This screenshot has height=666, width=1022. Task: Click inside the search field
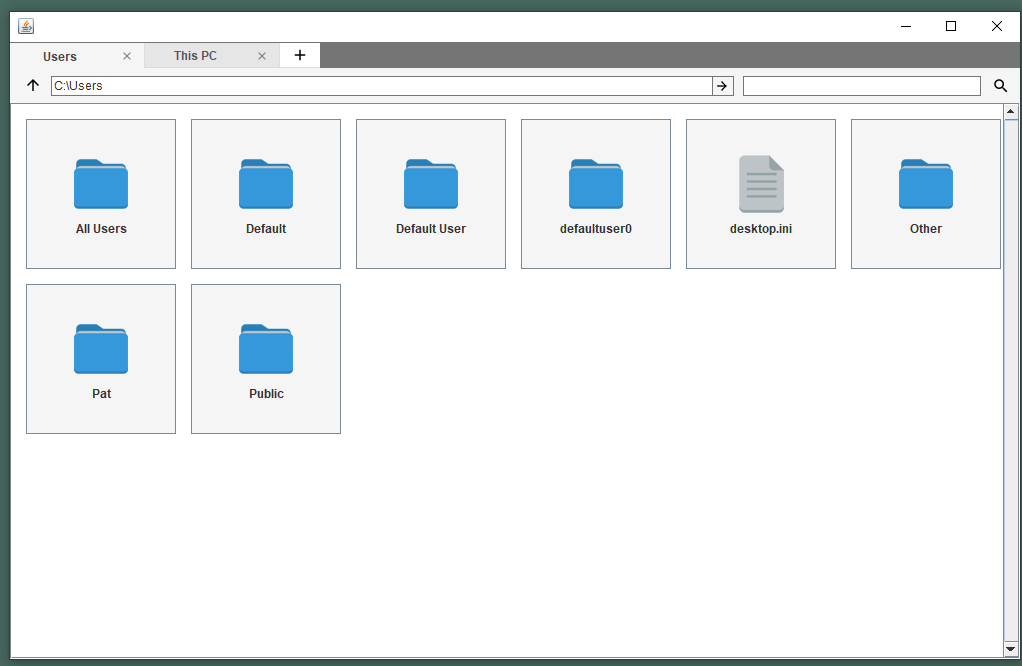(861, 85)
